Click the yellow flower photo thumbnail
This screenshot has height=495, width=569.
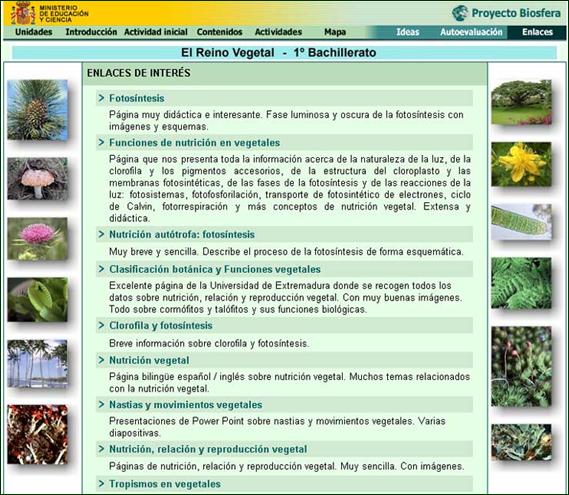521,164
